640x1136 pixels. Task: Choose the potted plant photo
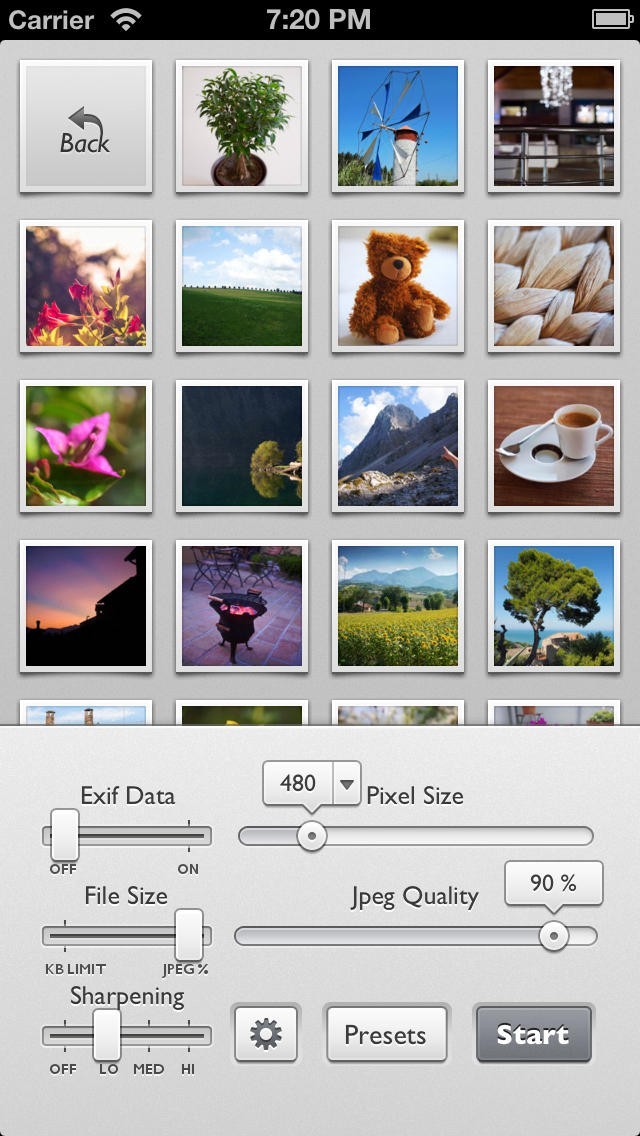coord(242,126)
